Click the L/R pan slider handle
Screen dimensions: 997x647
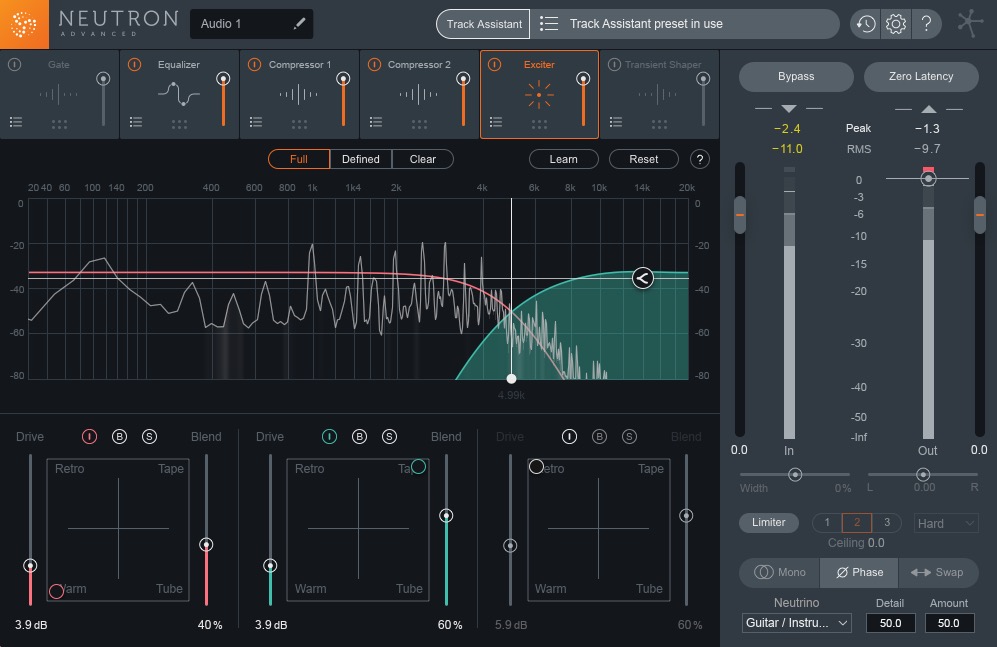click(x=923, y=474)
